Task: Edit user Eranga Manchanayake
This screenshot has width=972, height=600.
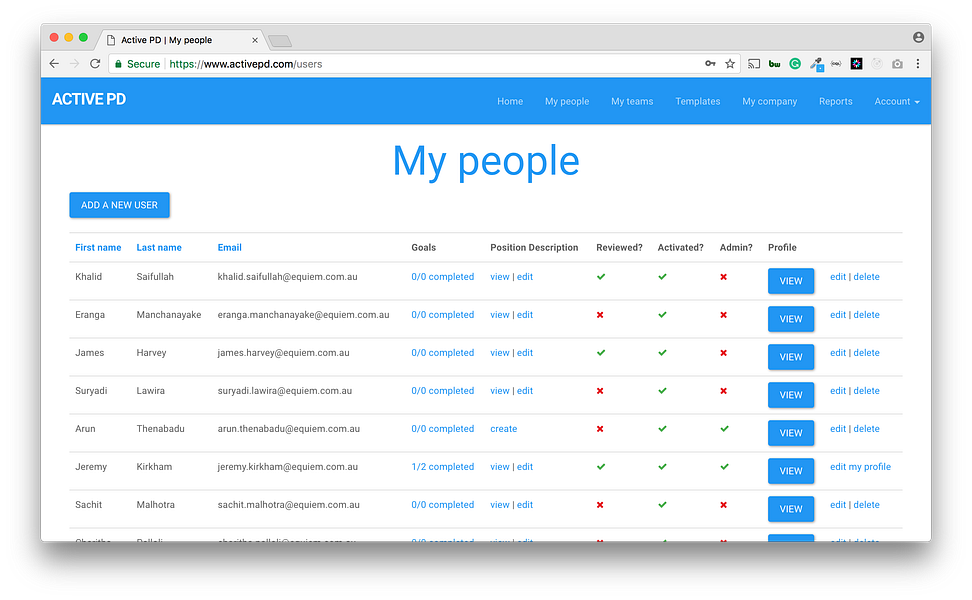Action: (x=838, y=315)
